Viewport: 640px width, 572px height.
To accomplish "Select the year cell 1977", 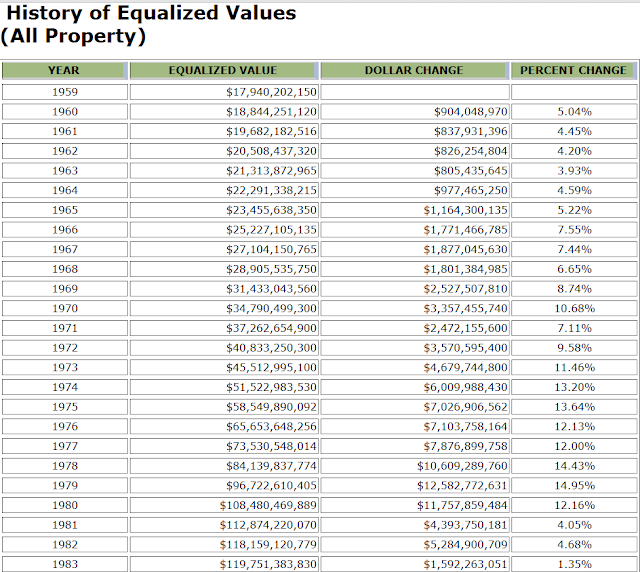I will point(65,446).
